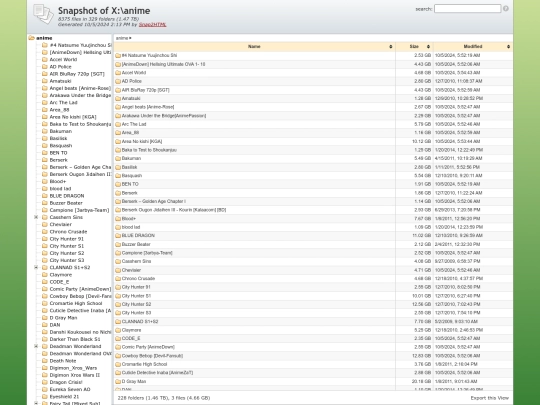Click folder icon of Area_88 in tree
Screen dimensions: 540x405
[45, 110]
